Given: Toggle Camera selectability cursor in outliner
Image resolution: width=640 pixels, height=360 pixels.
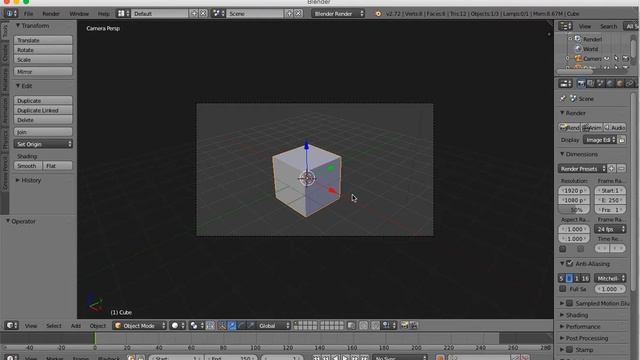Looking at the screenshot, I should coord(616,58).
